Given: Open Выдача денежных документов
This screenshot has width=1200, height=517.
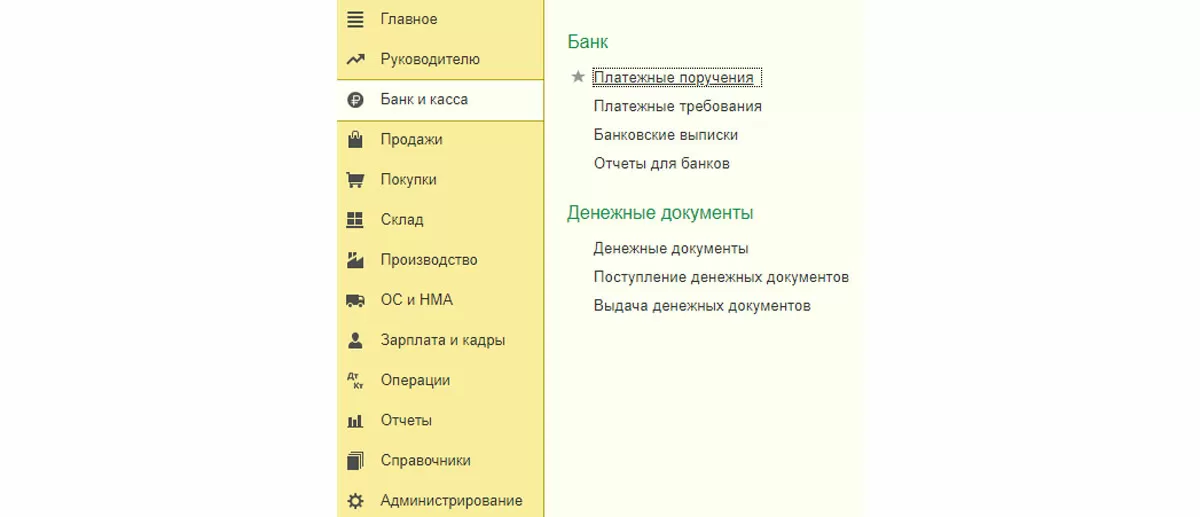Looking at the screenshot, I should point(701,306).
